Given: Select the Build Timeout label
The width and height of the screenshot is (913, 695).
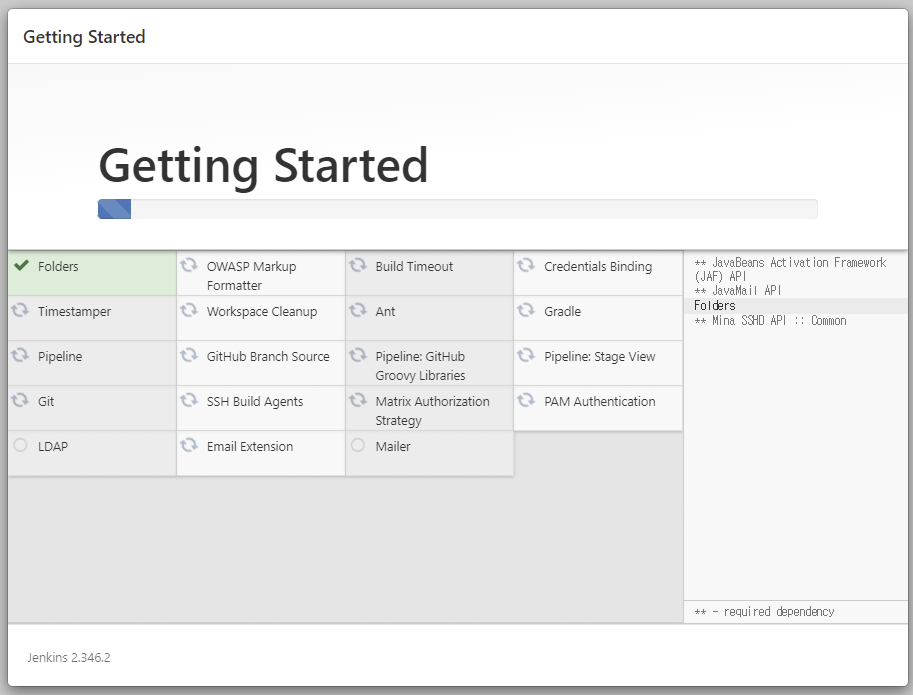Looking at the screenshot, I should [414, 267].
